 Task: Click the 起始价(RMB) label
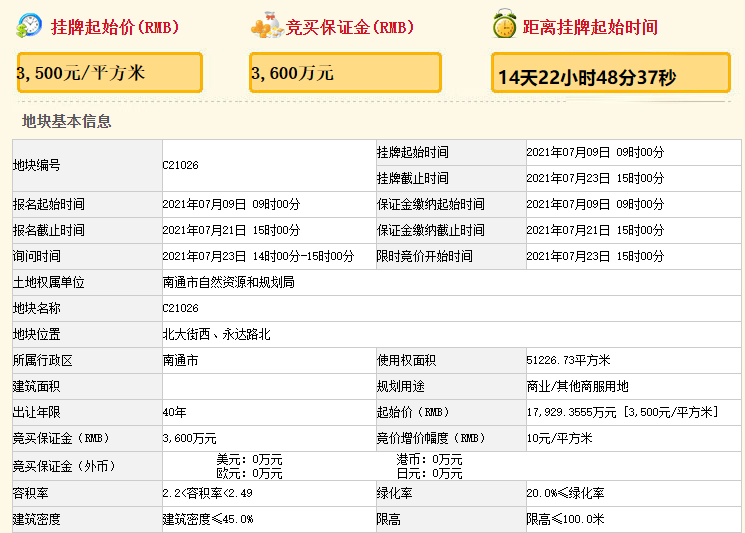413,412
